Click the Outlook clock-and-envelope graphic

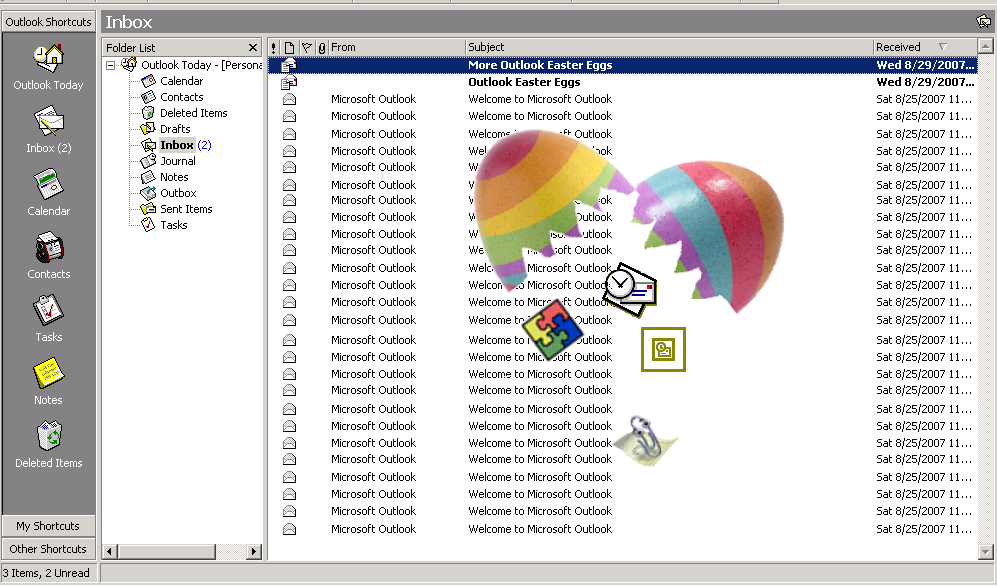629,289
